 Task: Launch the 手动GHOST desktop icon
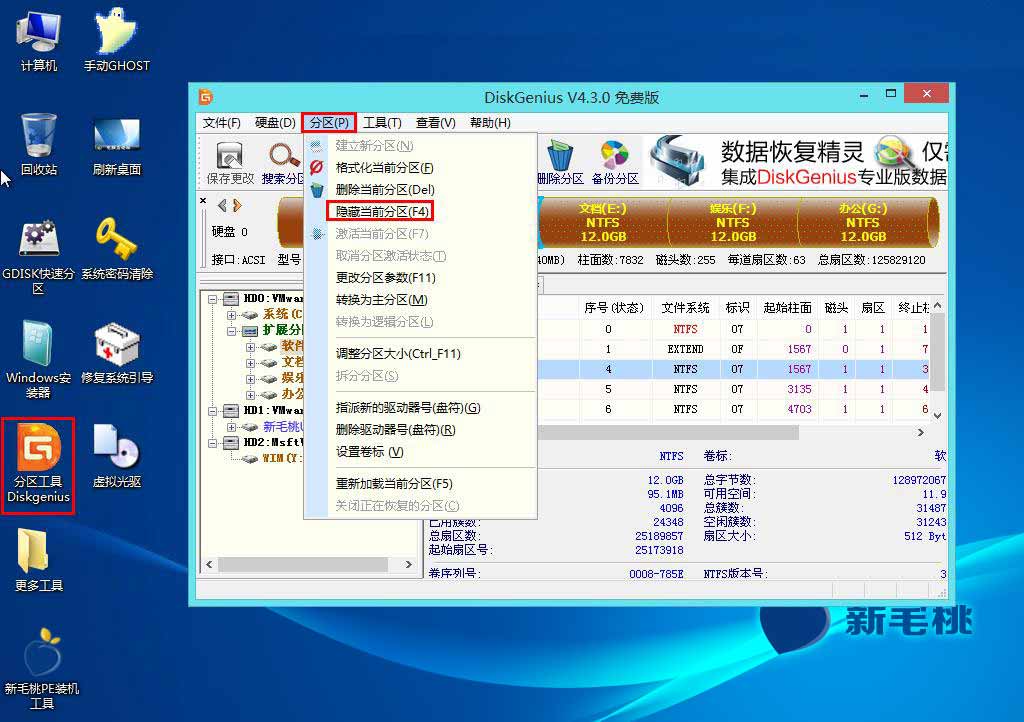[116, 40]
